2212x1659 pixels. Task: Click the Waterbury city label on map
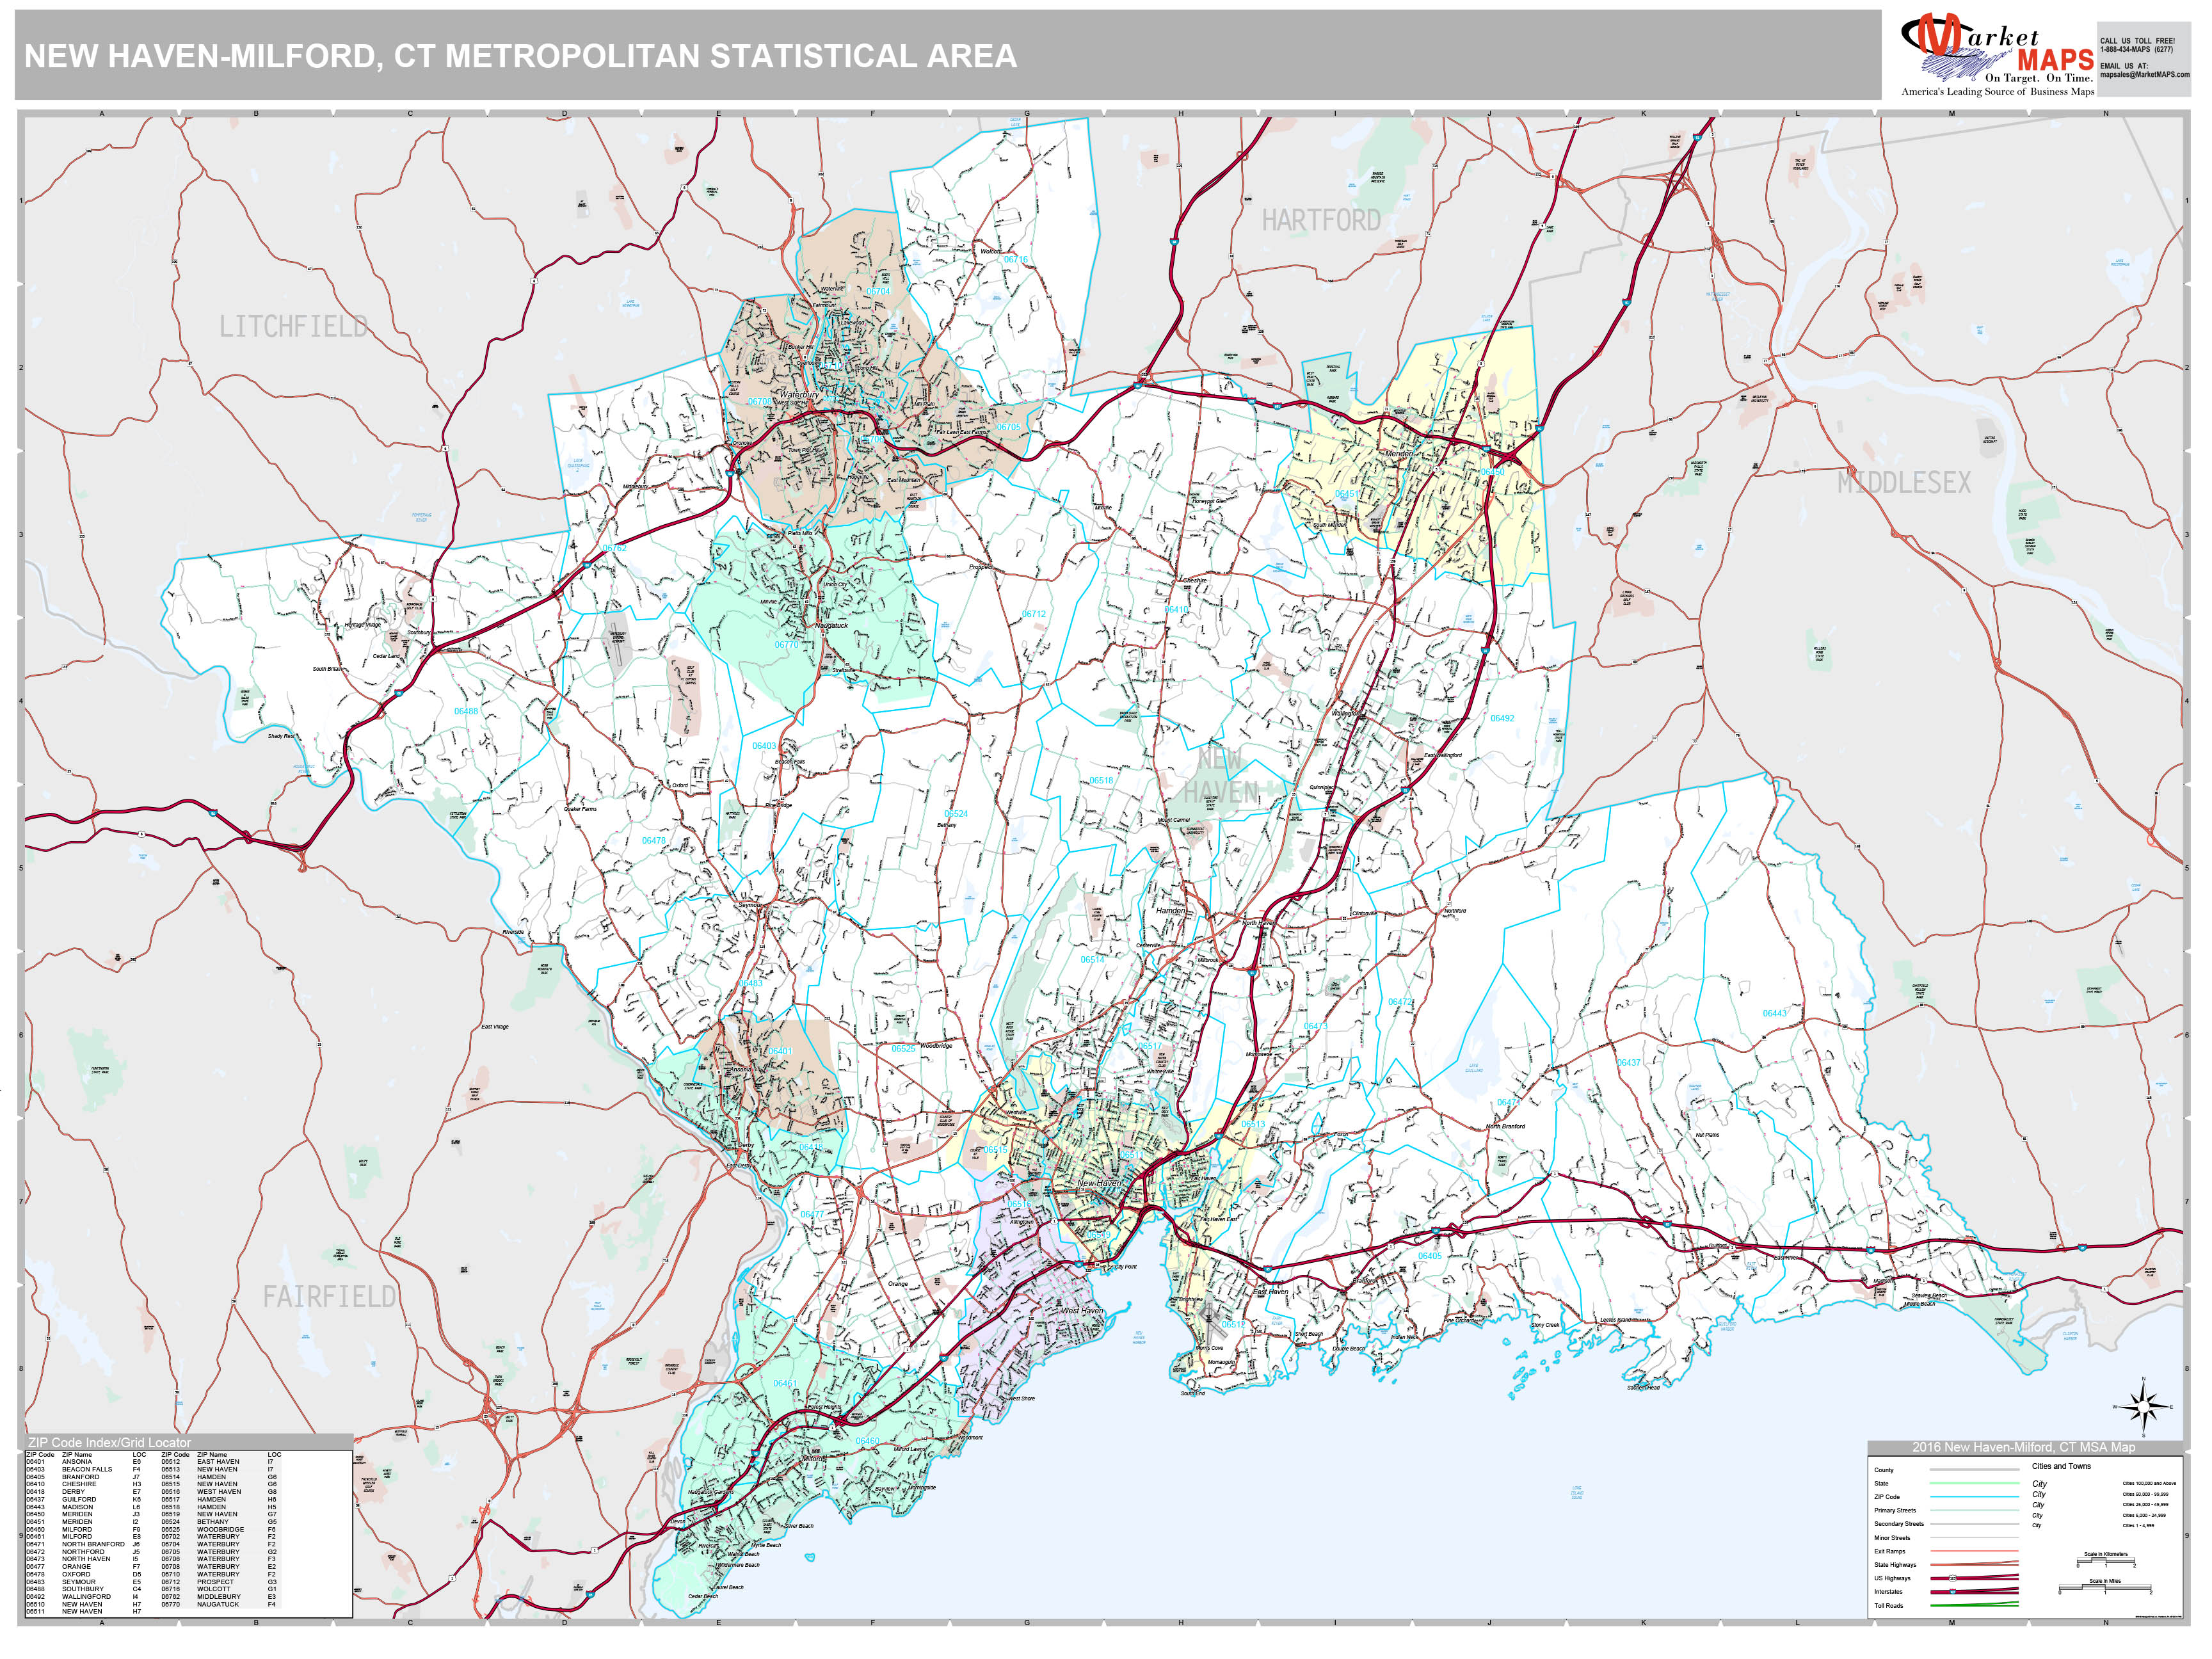pyautogui.click(x=799, y=395)
